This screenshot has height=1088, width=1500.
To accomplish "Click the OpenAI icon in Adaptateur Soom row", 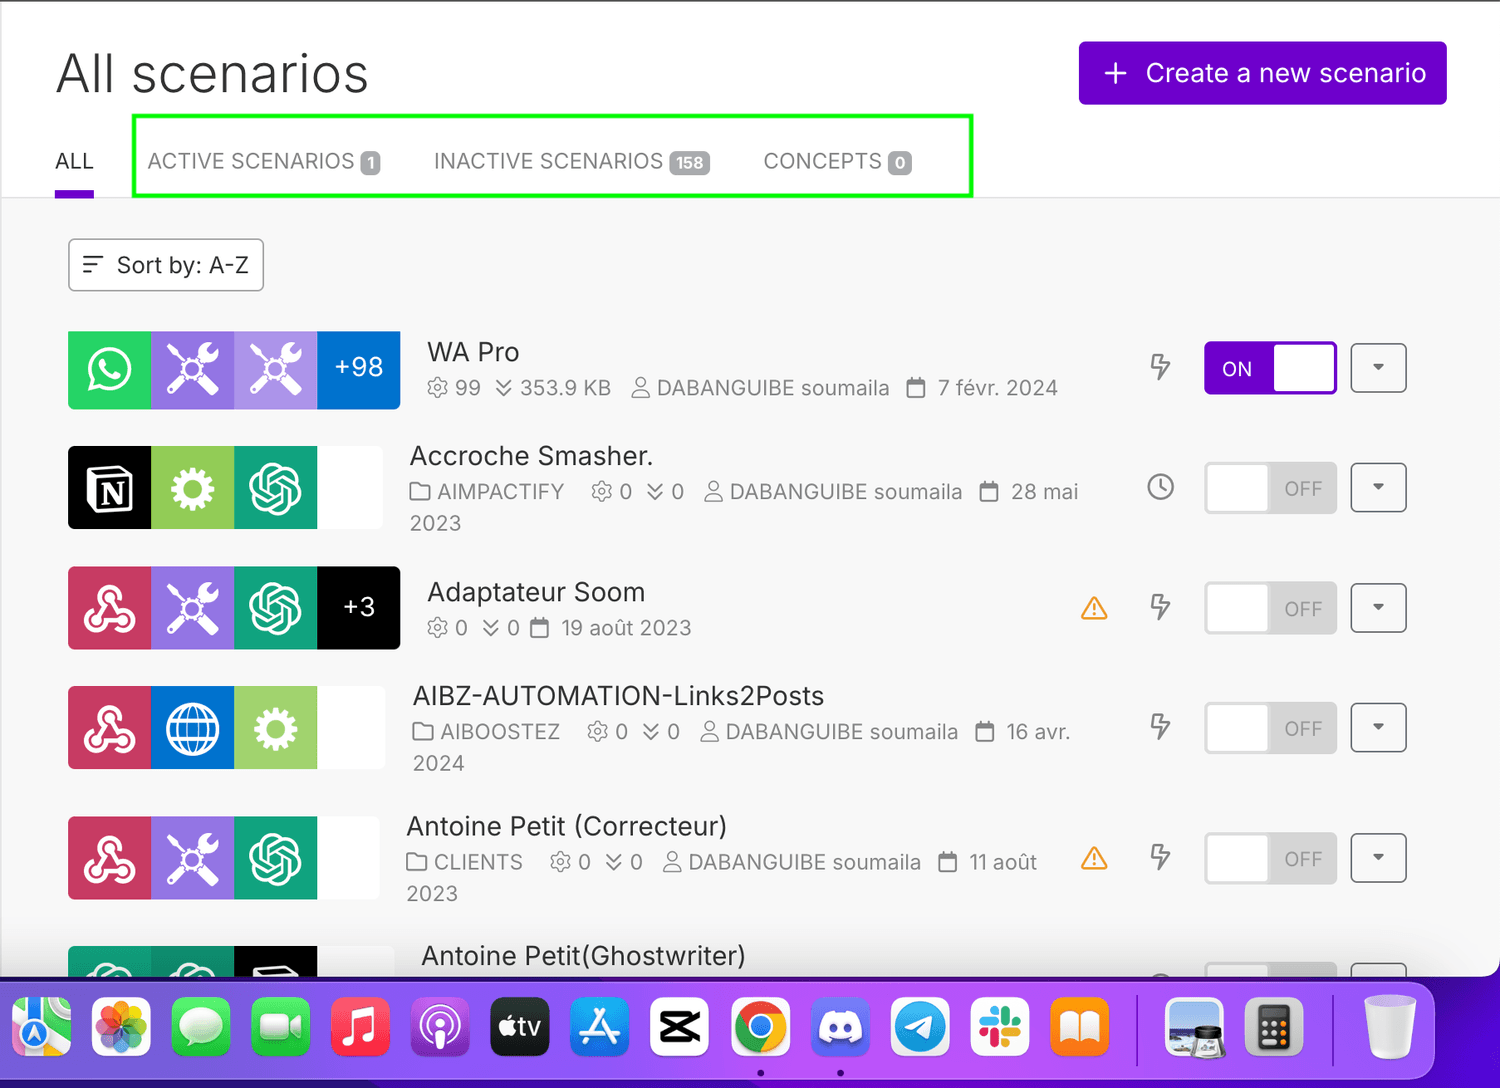I will click(x=275, y=608).
